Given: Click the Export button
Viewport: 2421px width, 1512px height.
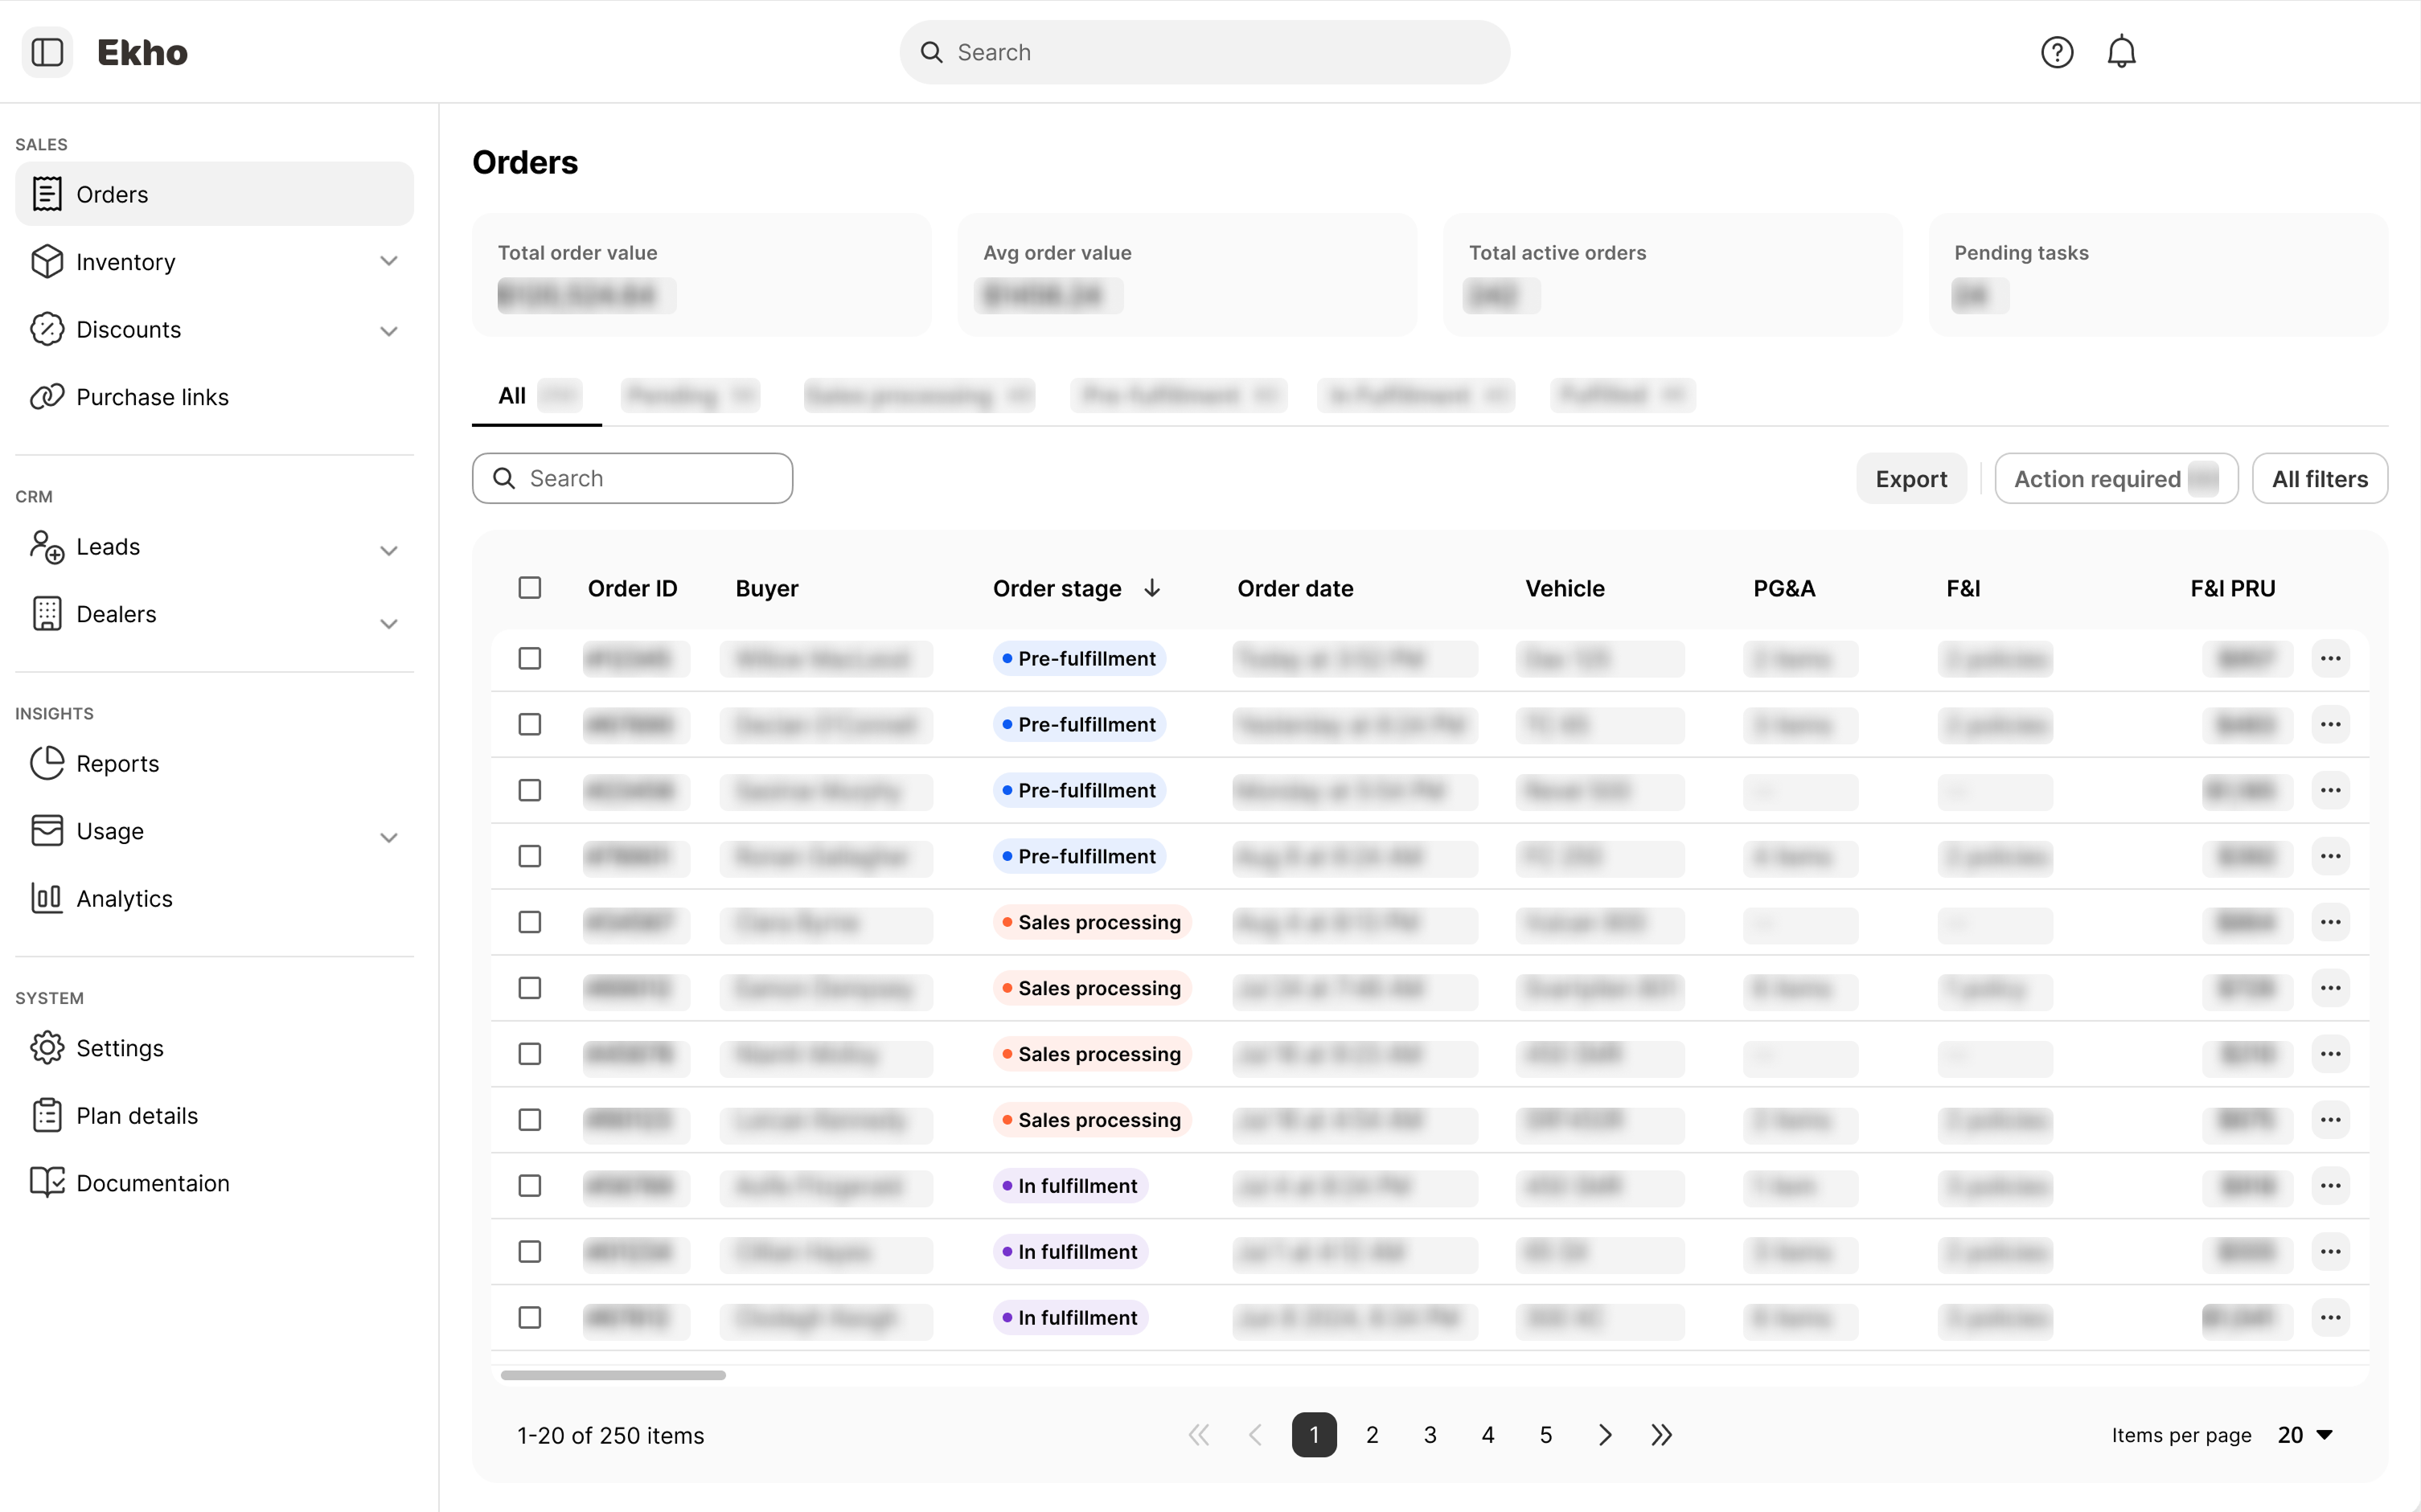Looking at the screenshot, I should 1910,479.
